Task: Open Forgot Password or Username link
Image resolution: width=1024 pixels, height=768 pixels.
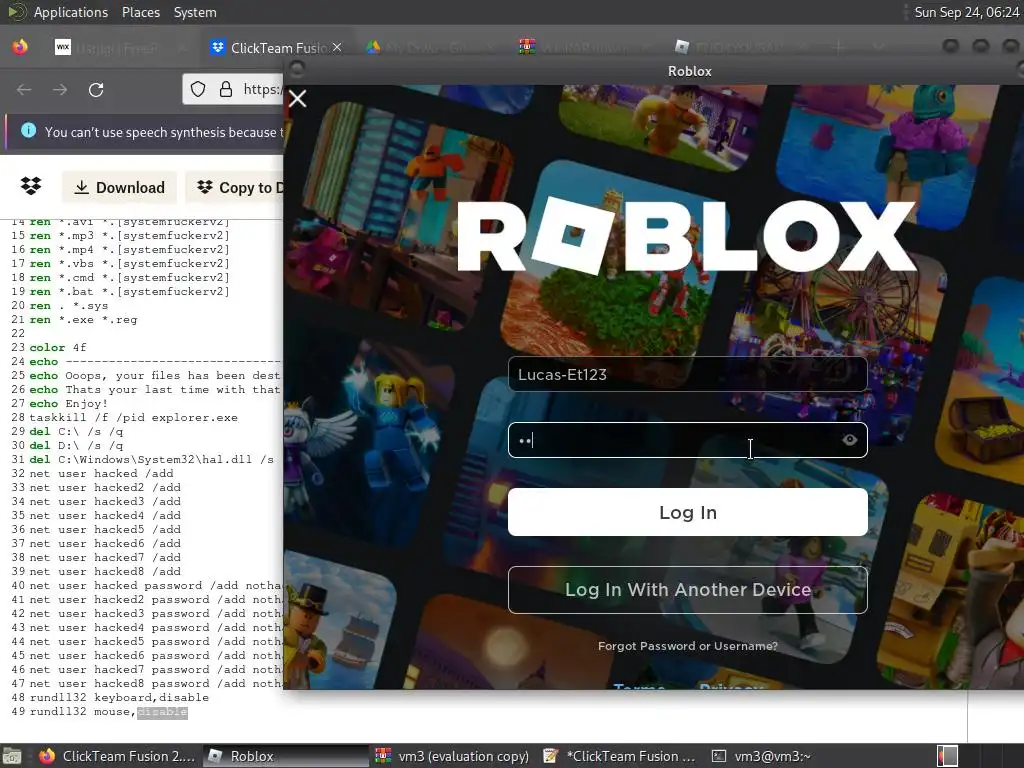Action: 688,646
